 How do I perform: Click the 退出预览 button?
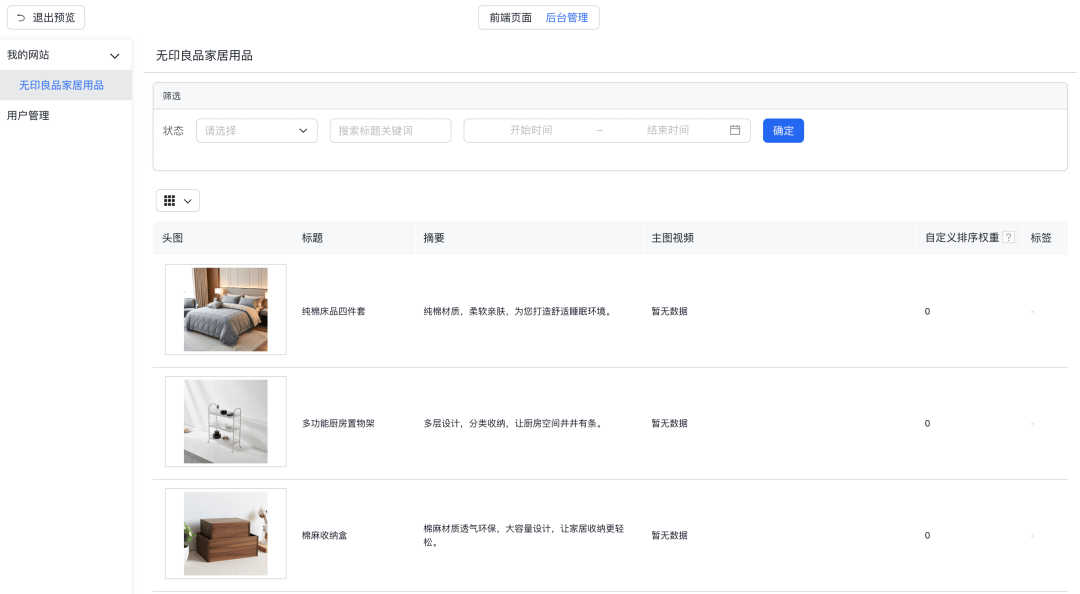pos(46,17)
